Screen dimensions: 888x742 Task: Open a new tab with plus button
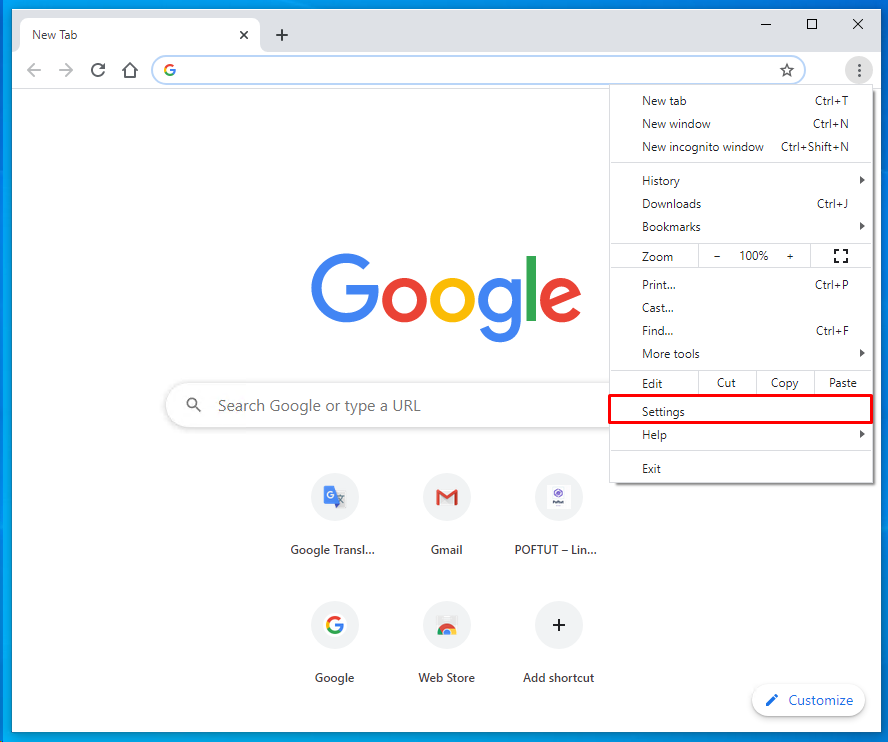(x=281, y=35)
